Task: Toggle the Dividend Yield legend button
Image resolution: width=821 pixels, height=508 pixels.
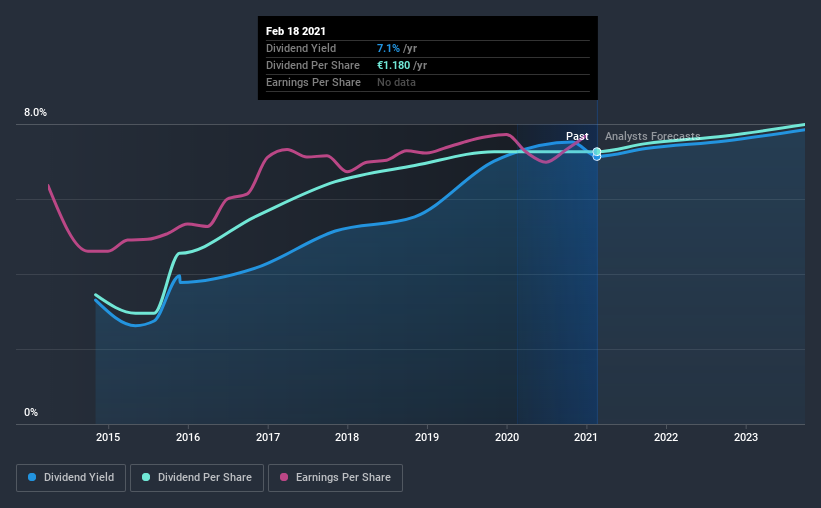Action: coord(71,478)
